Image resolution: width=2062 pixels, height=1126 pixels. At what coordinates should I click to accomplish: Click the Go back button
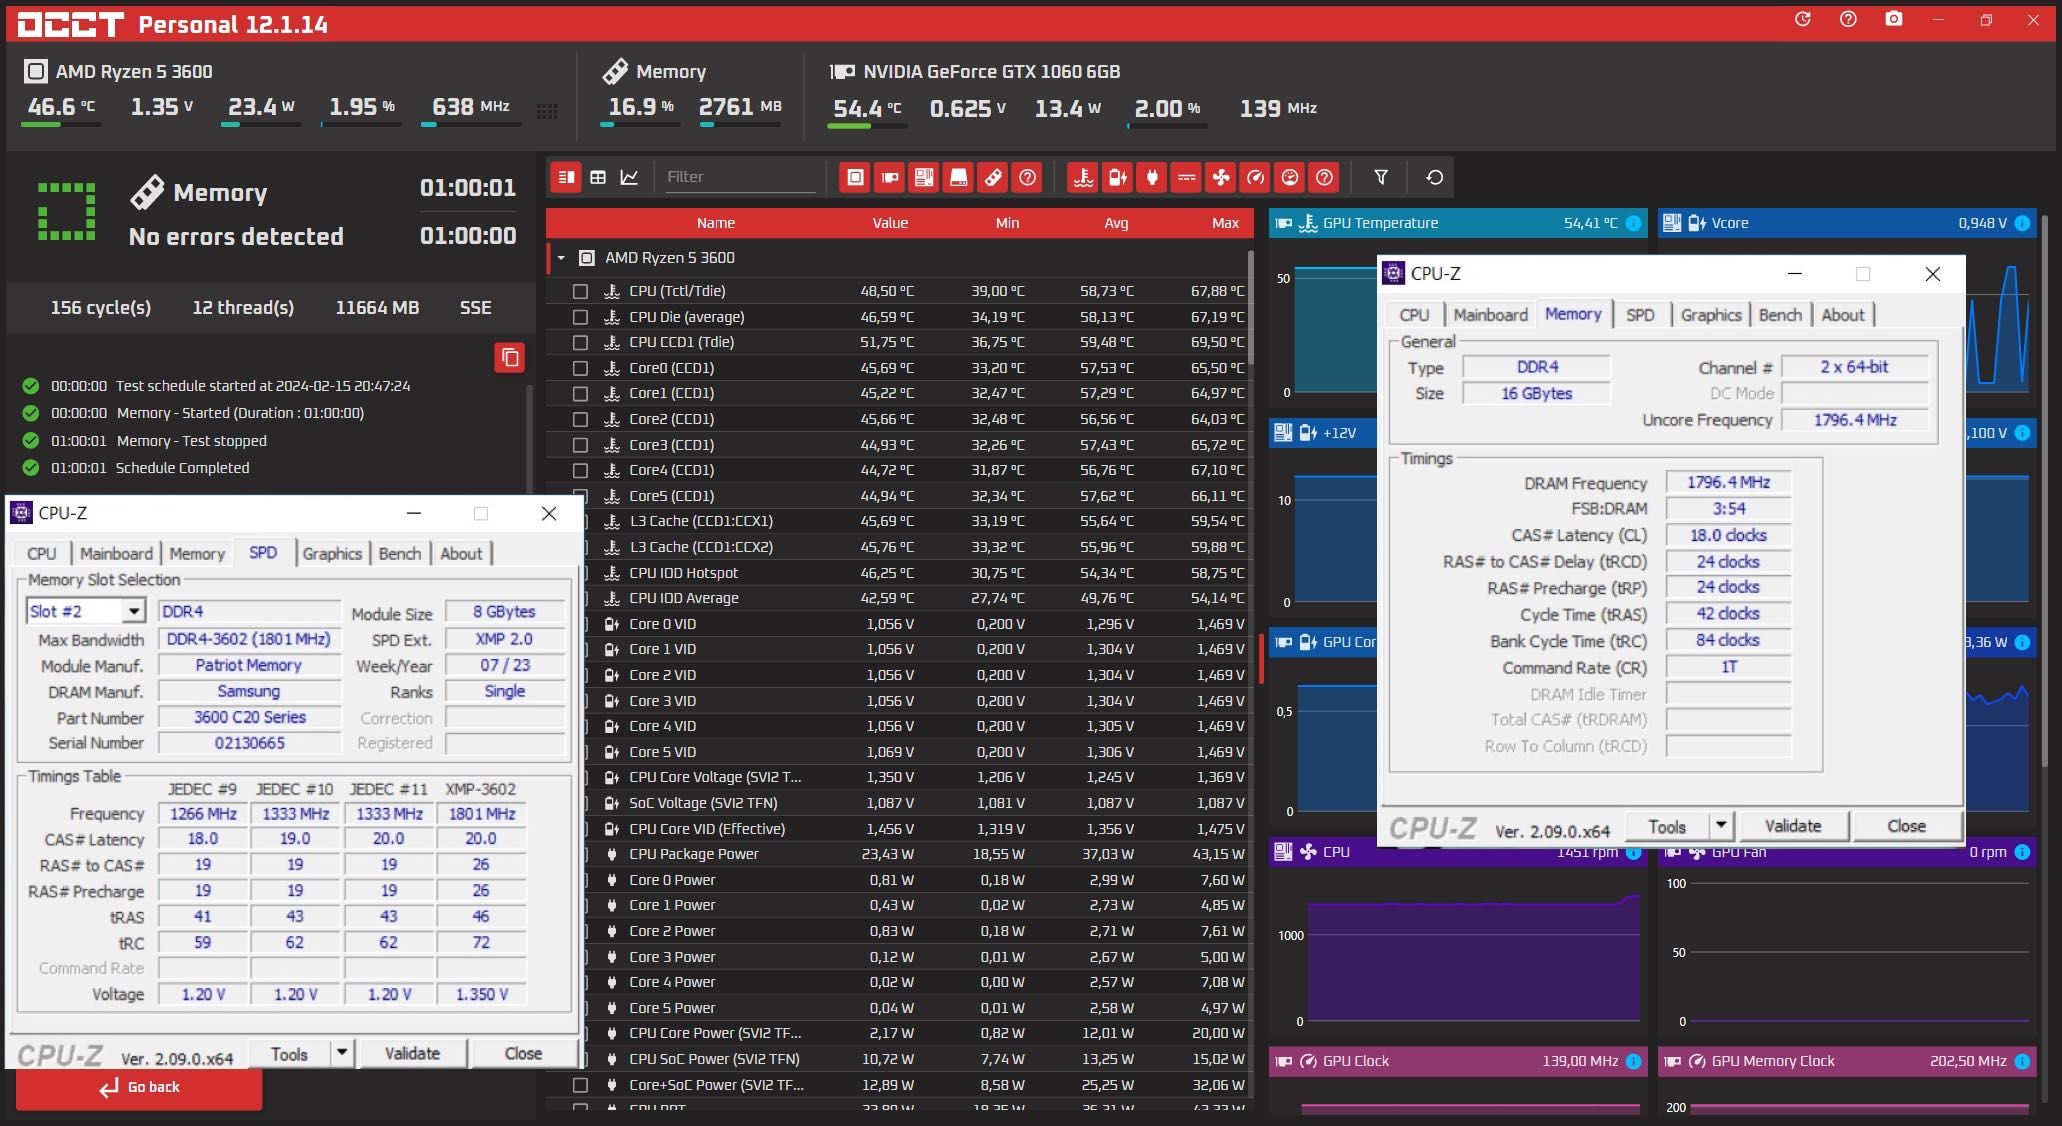pos(139,1088)
